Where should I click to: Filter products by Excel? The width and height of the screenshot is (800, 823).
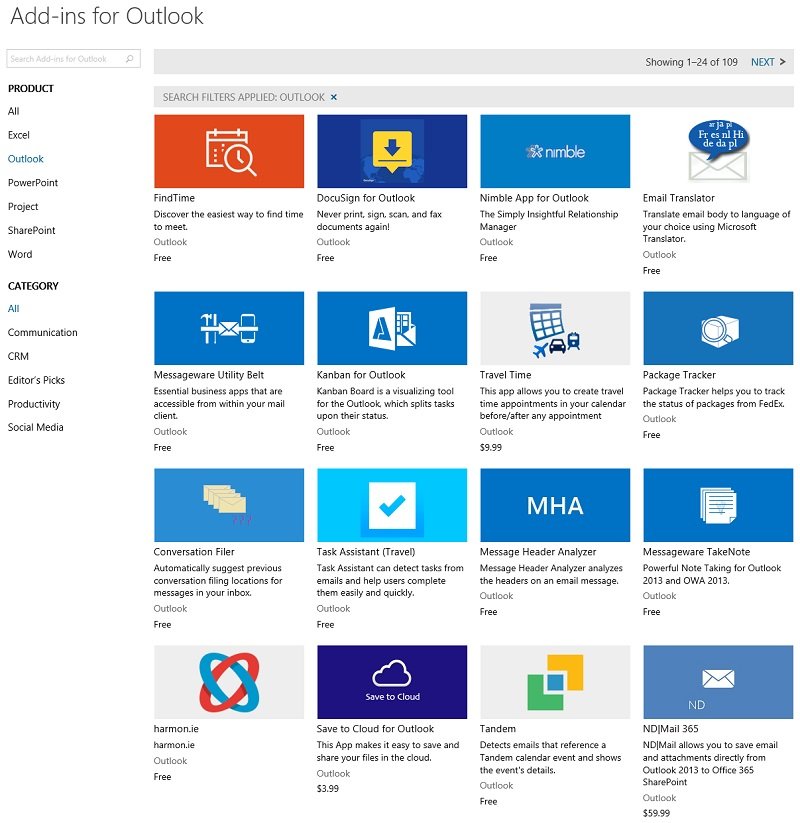point(19,135)
